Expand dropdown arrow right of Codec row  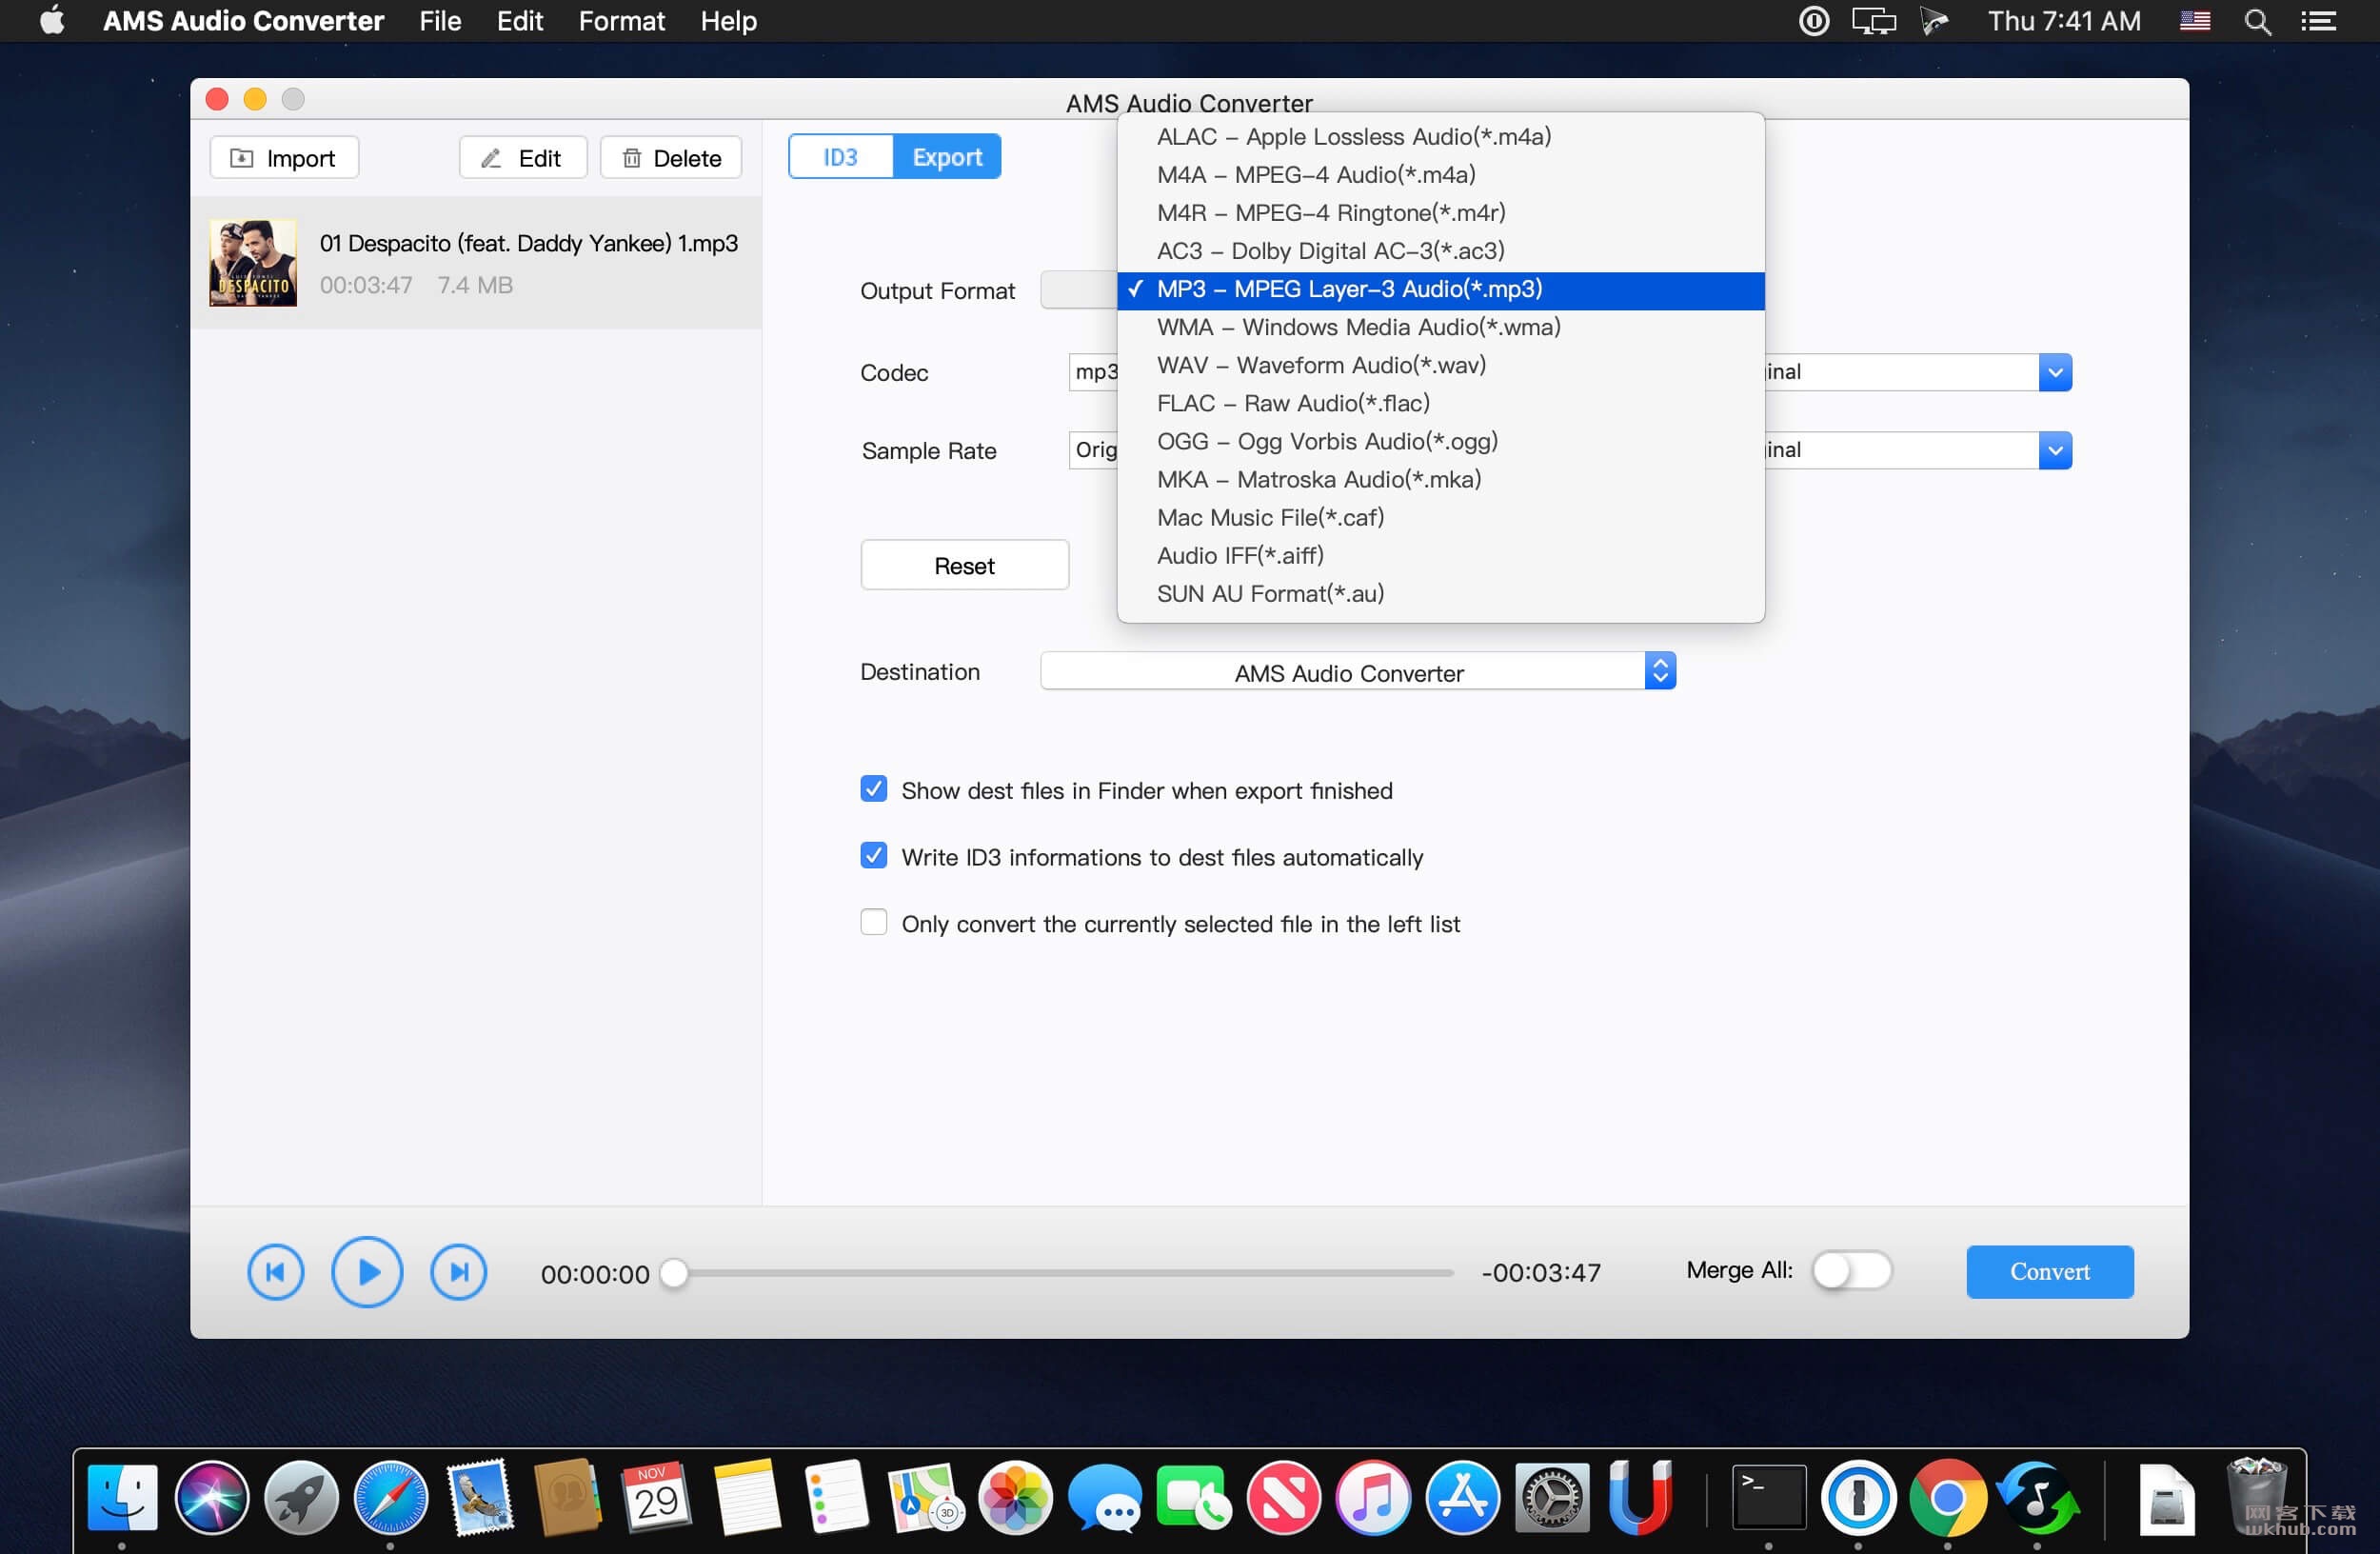click(x=2054, y=372)
